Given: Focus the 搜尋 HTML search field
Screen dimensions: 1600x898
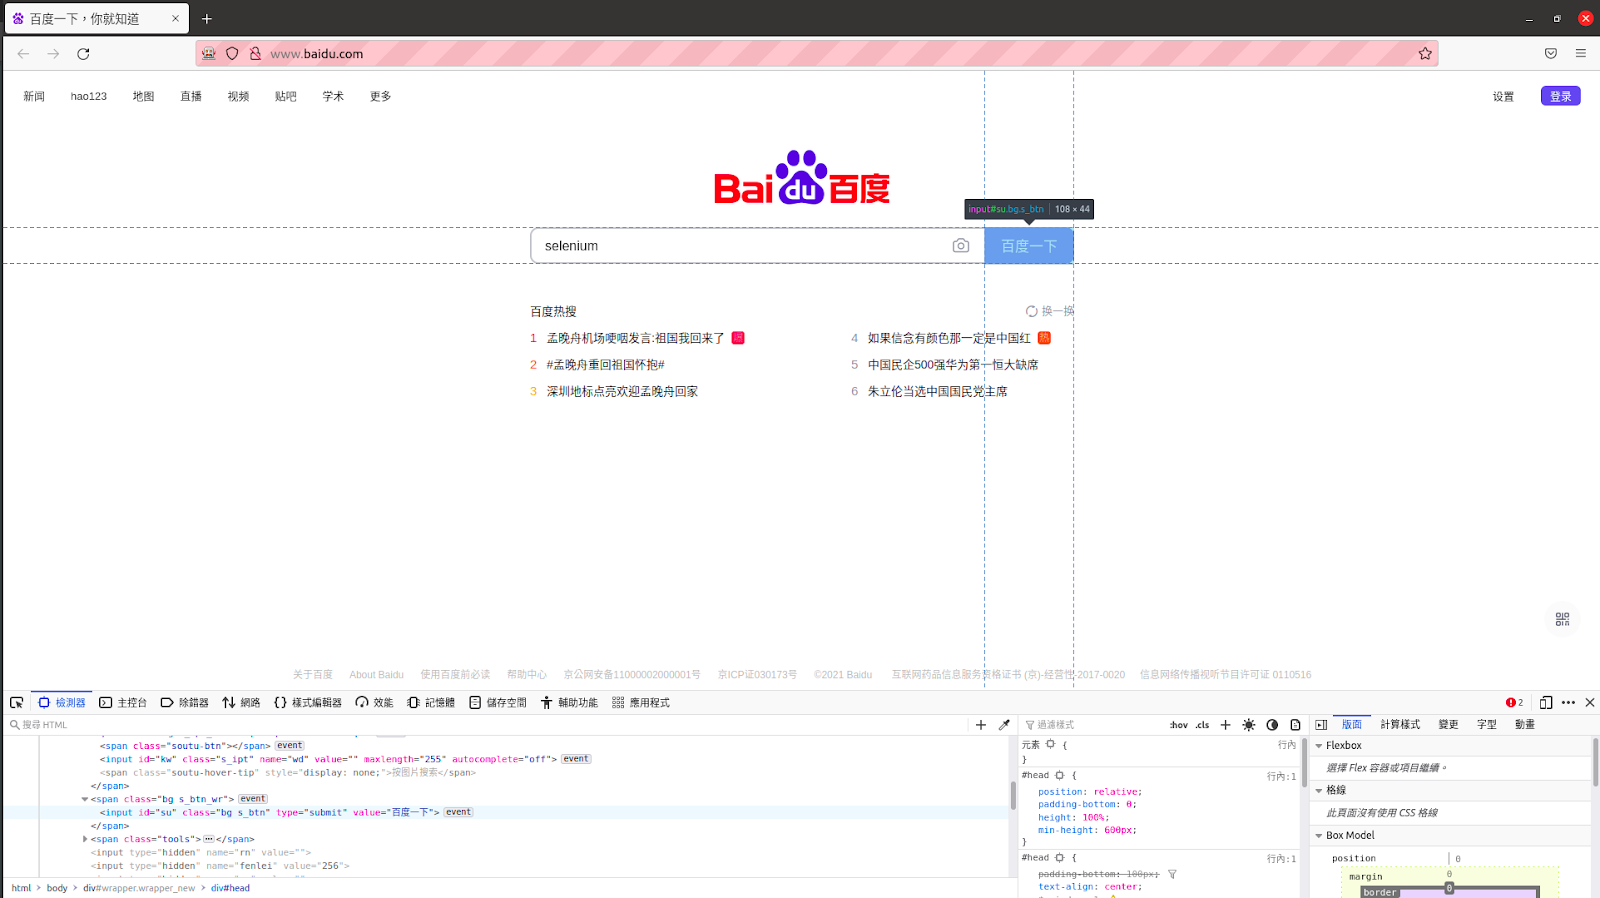Looking at the screenshot, I should pos(488,725).
